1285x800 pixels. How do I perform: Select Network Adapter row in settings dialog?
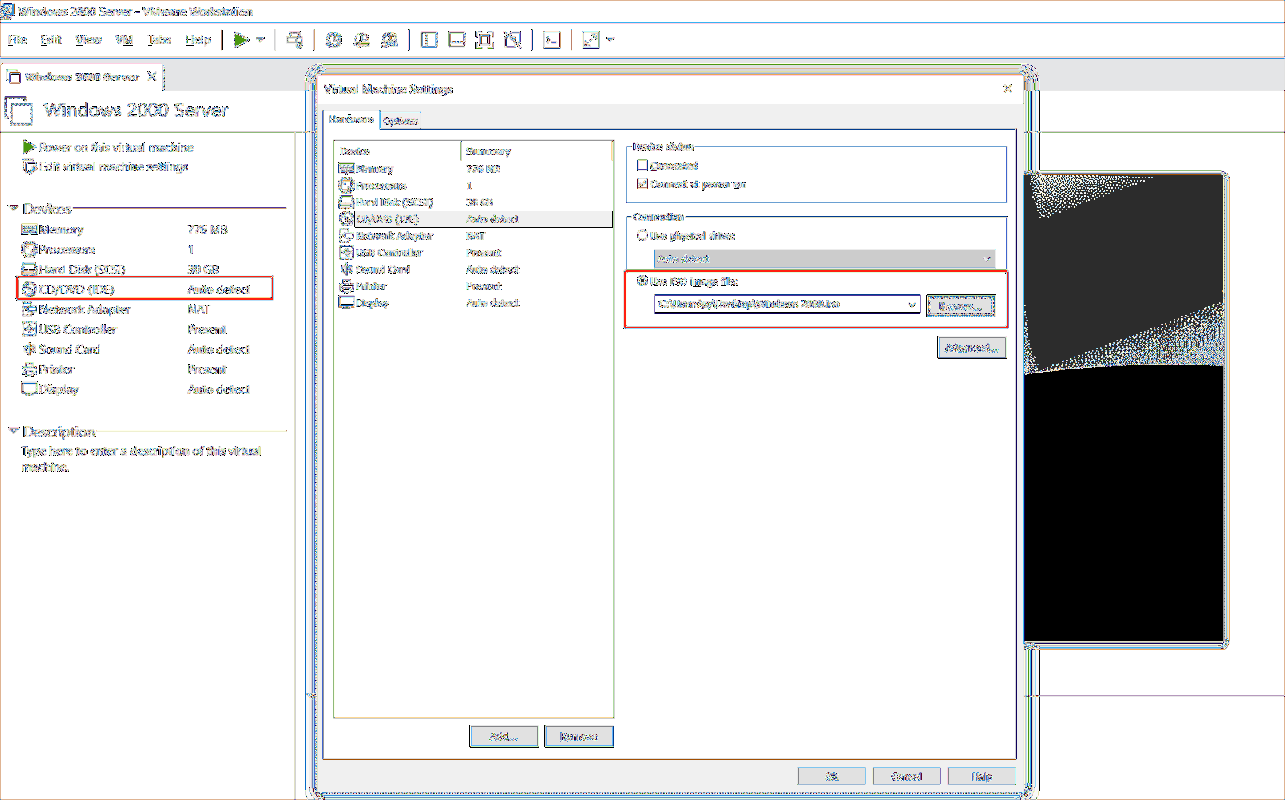pos(474,236)
